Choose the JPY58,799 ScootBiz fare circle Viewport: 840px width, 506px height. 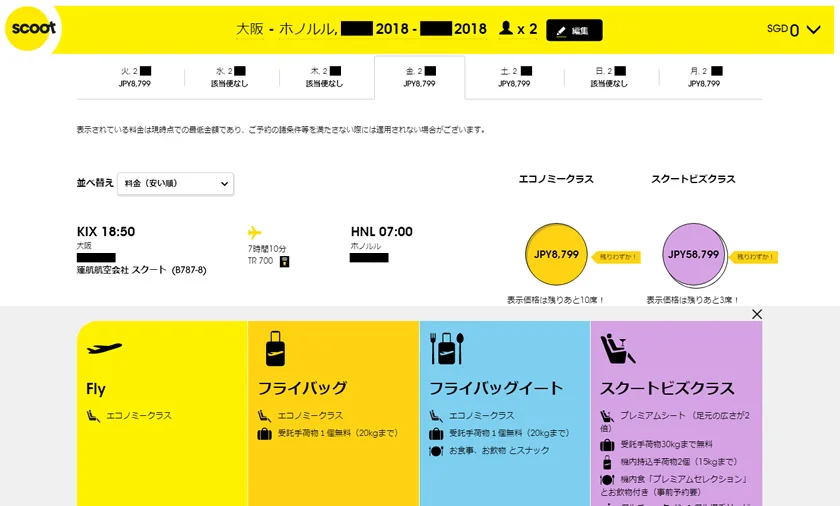[693, 254]
